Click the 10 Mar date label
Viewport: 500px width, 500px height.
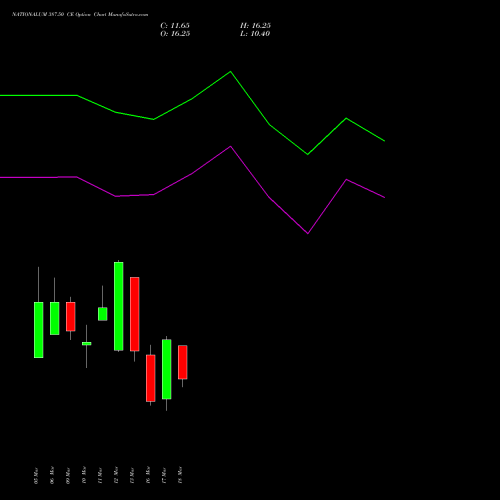(84, 476)
